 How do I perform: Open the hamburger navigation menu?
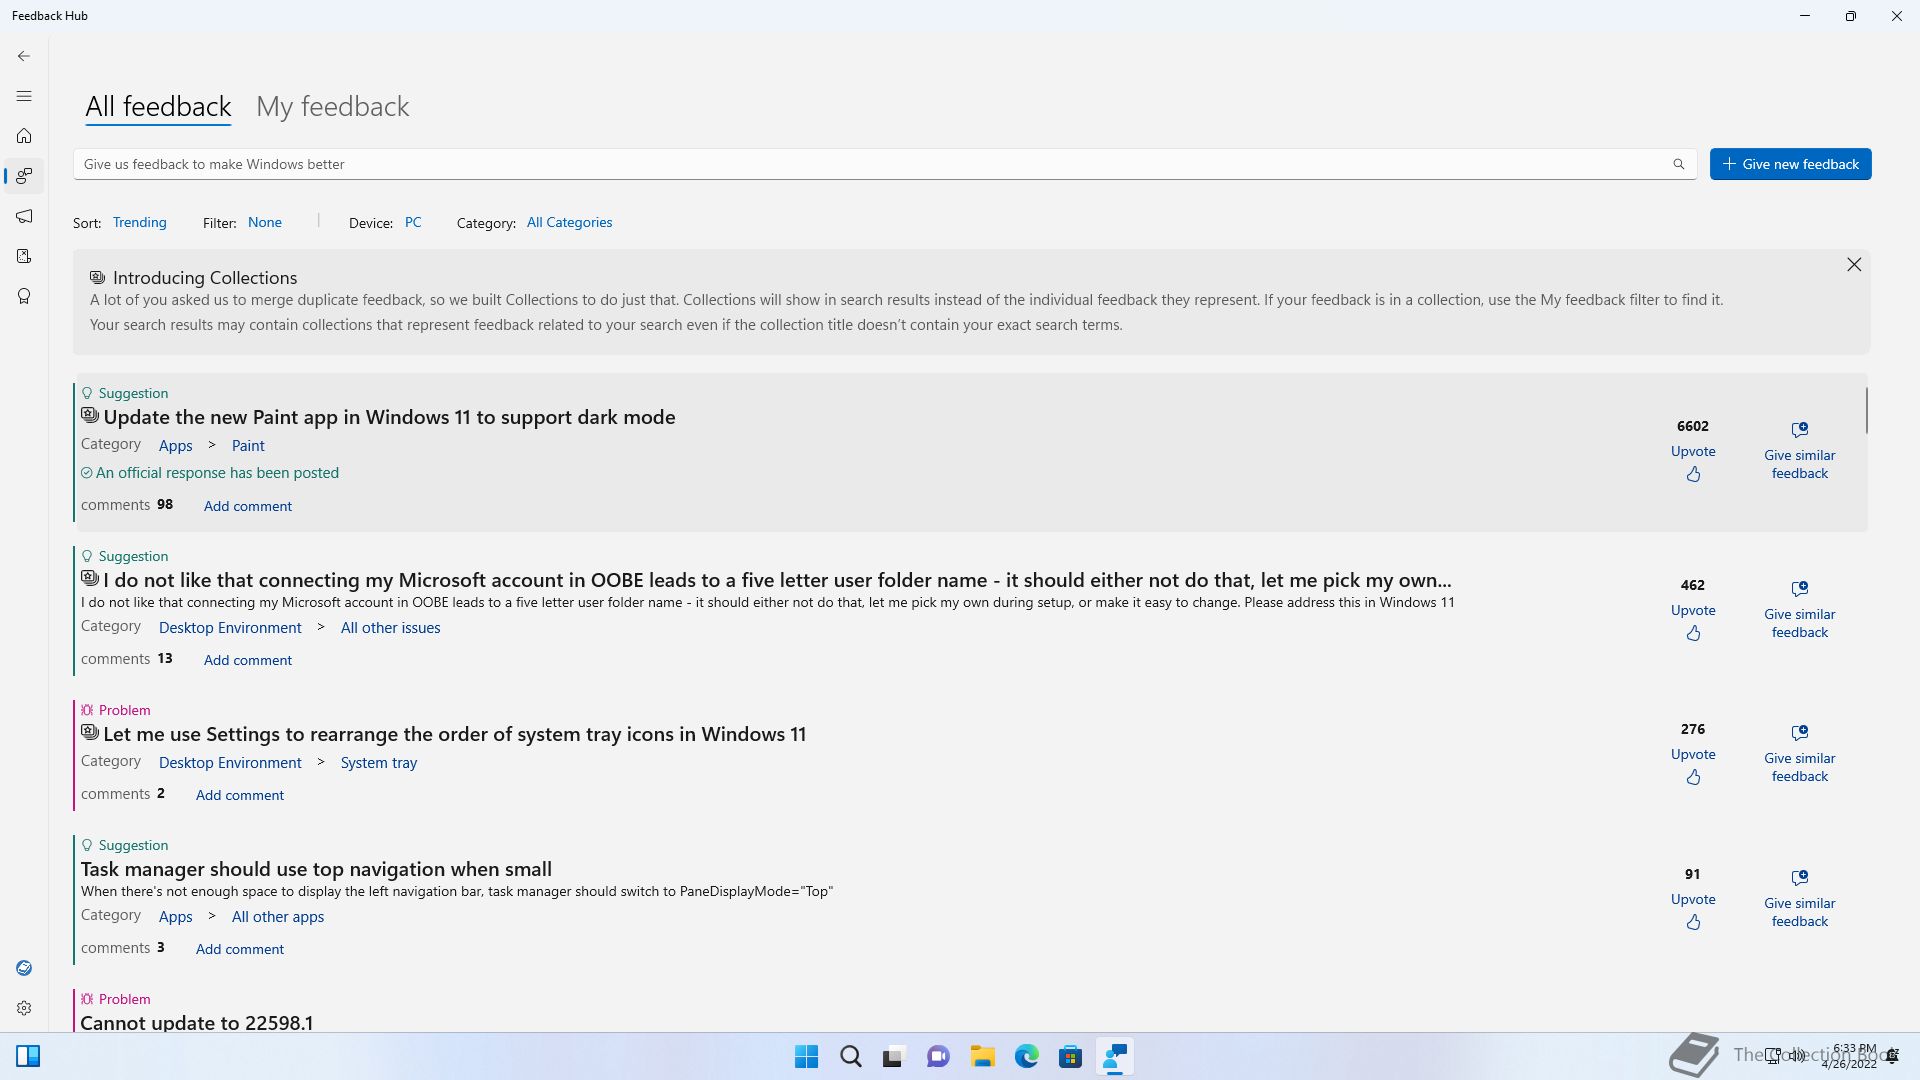pos(24,96)
